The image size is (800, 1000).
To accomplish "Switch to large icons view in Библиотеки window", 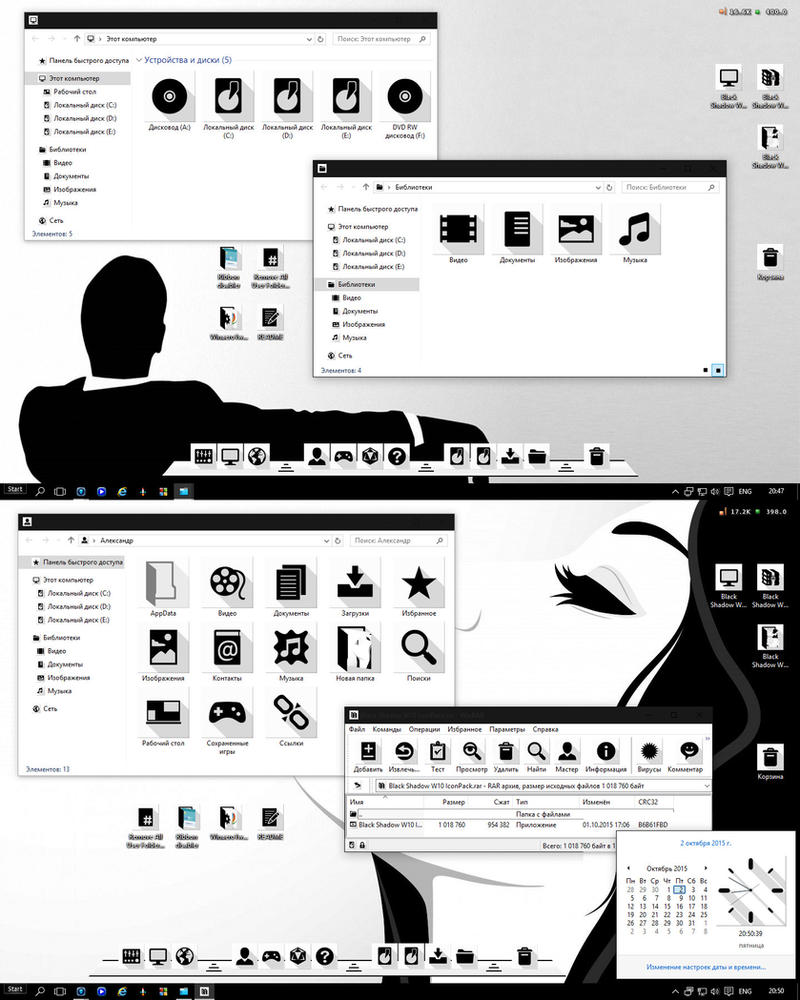I will point(719,370).
